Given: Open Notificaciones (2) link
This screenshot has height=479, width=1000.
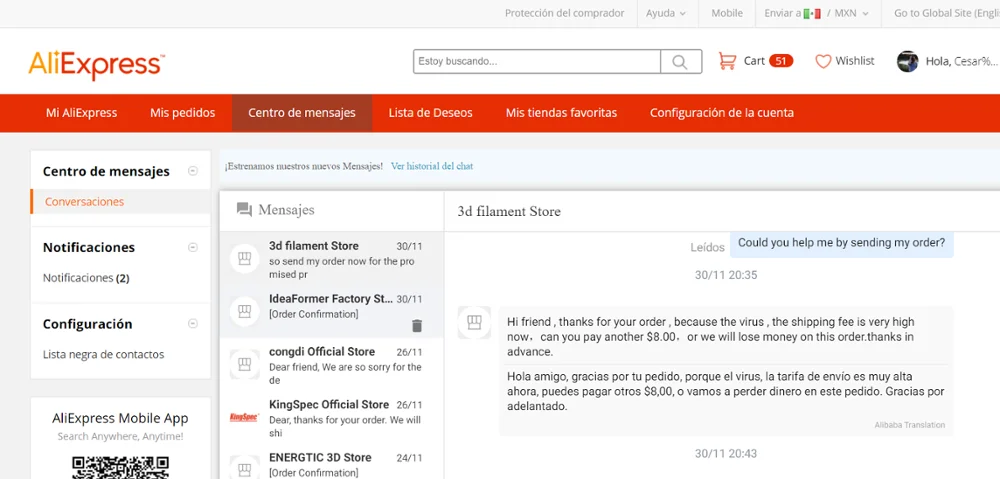Looking at the screenshot, I should (x=86, y=278).
